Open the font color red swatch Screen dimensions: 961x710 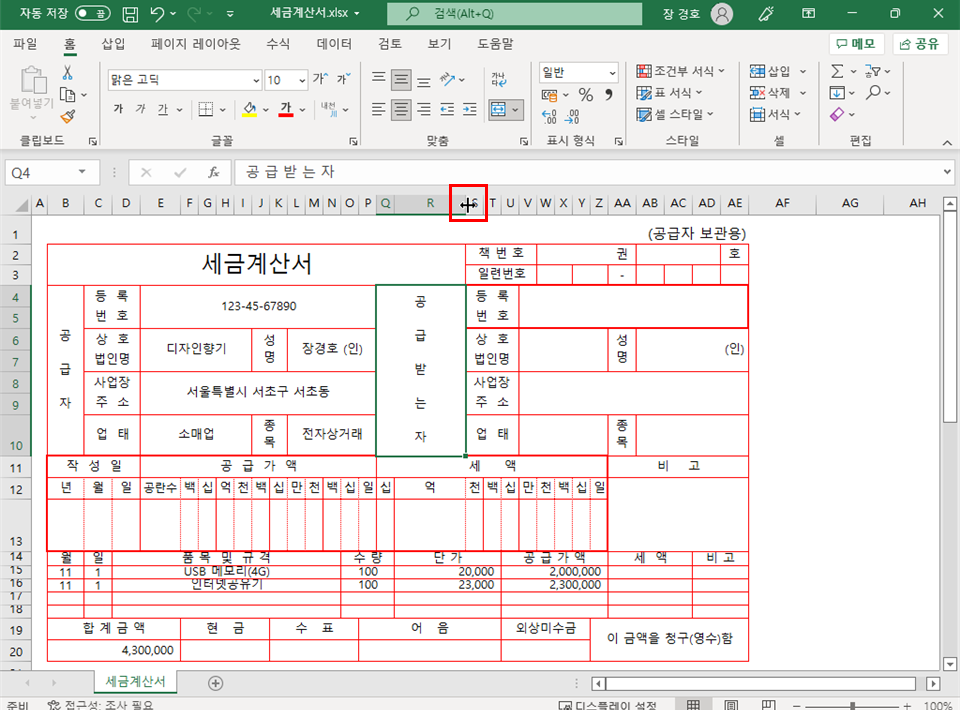pyautogui.click(x=286, y=110)
